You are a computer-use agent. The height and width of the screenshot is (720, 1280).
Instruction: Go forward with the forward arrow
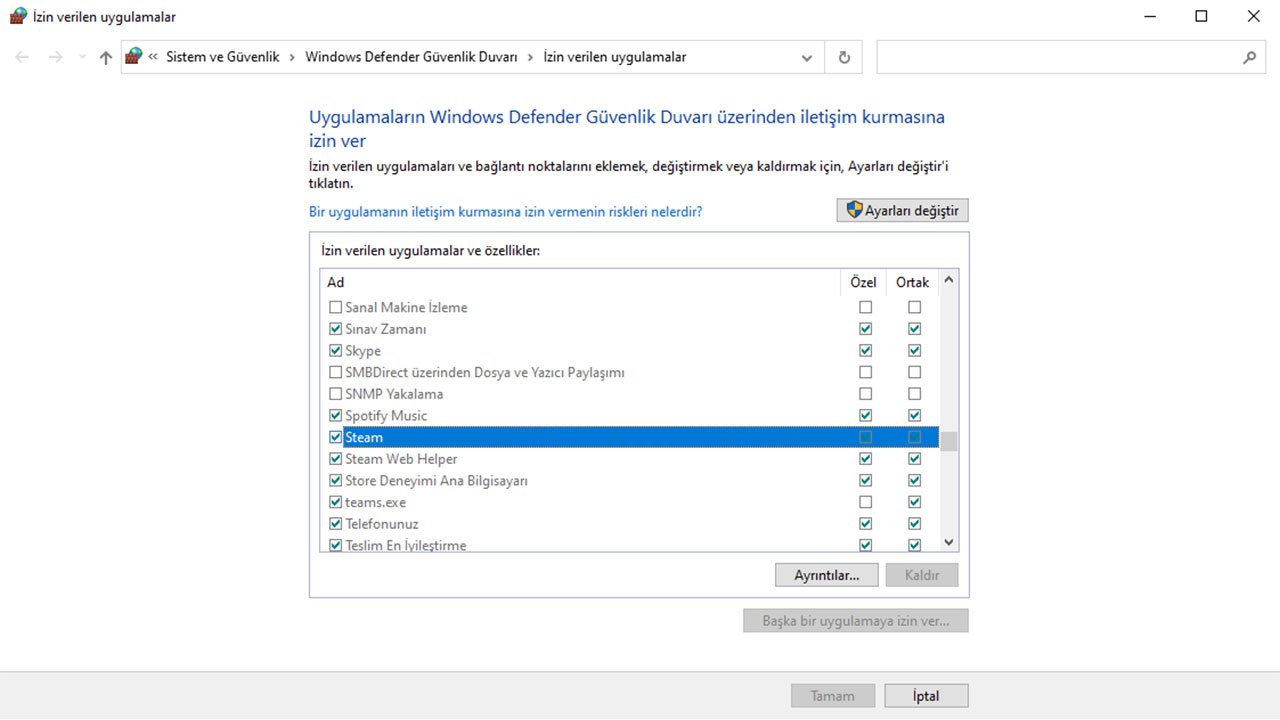click(x=56, y=58)
